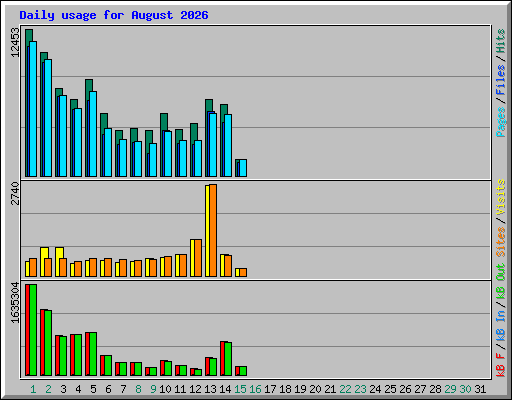Click the top axis value 12453

pyautogui.click(x=15, y=42)
